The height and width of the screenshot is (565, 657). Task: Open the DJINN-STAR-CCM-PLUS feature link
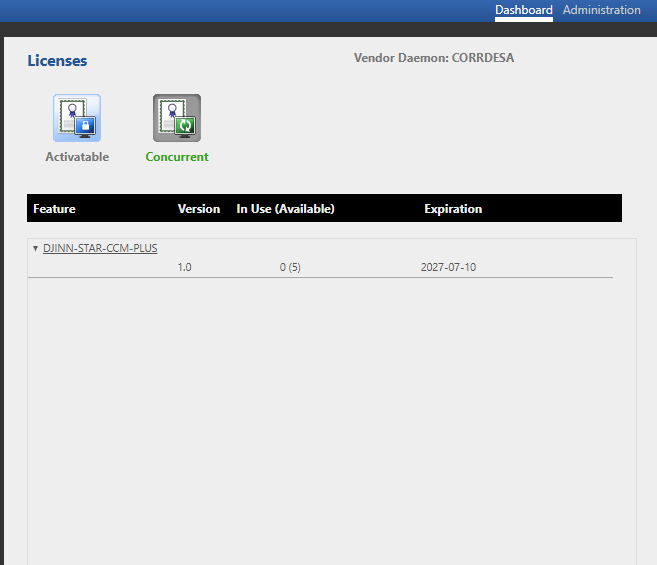click(100, 248)
